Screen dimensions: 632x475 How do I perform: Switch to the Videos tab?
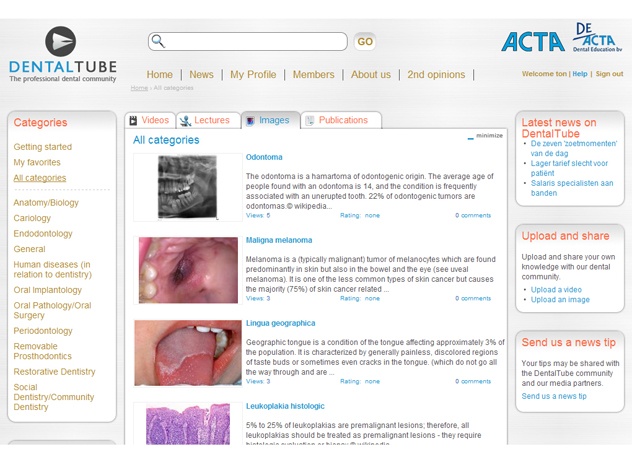click(x=150, y=120)
